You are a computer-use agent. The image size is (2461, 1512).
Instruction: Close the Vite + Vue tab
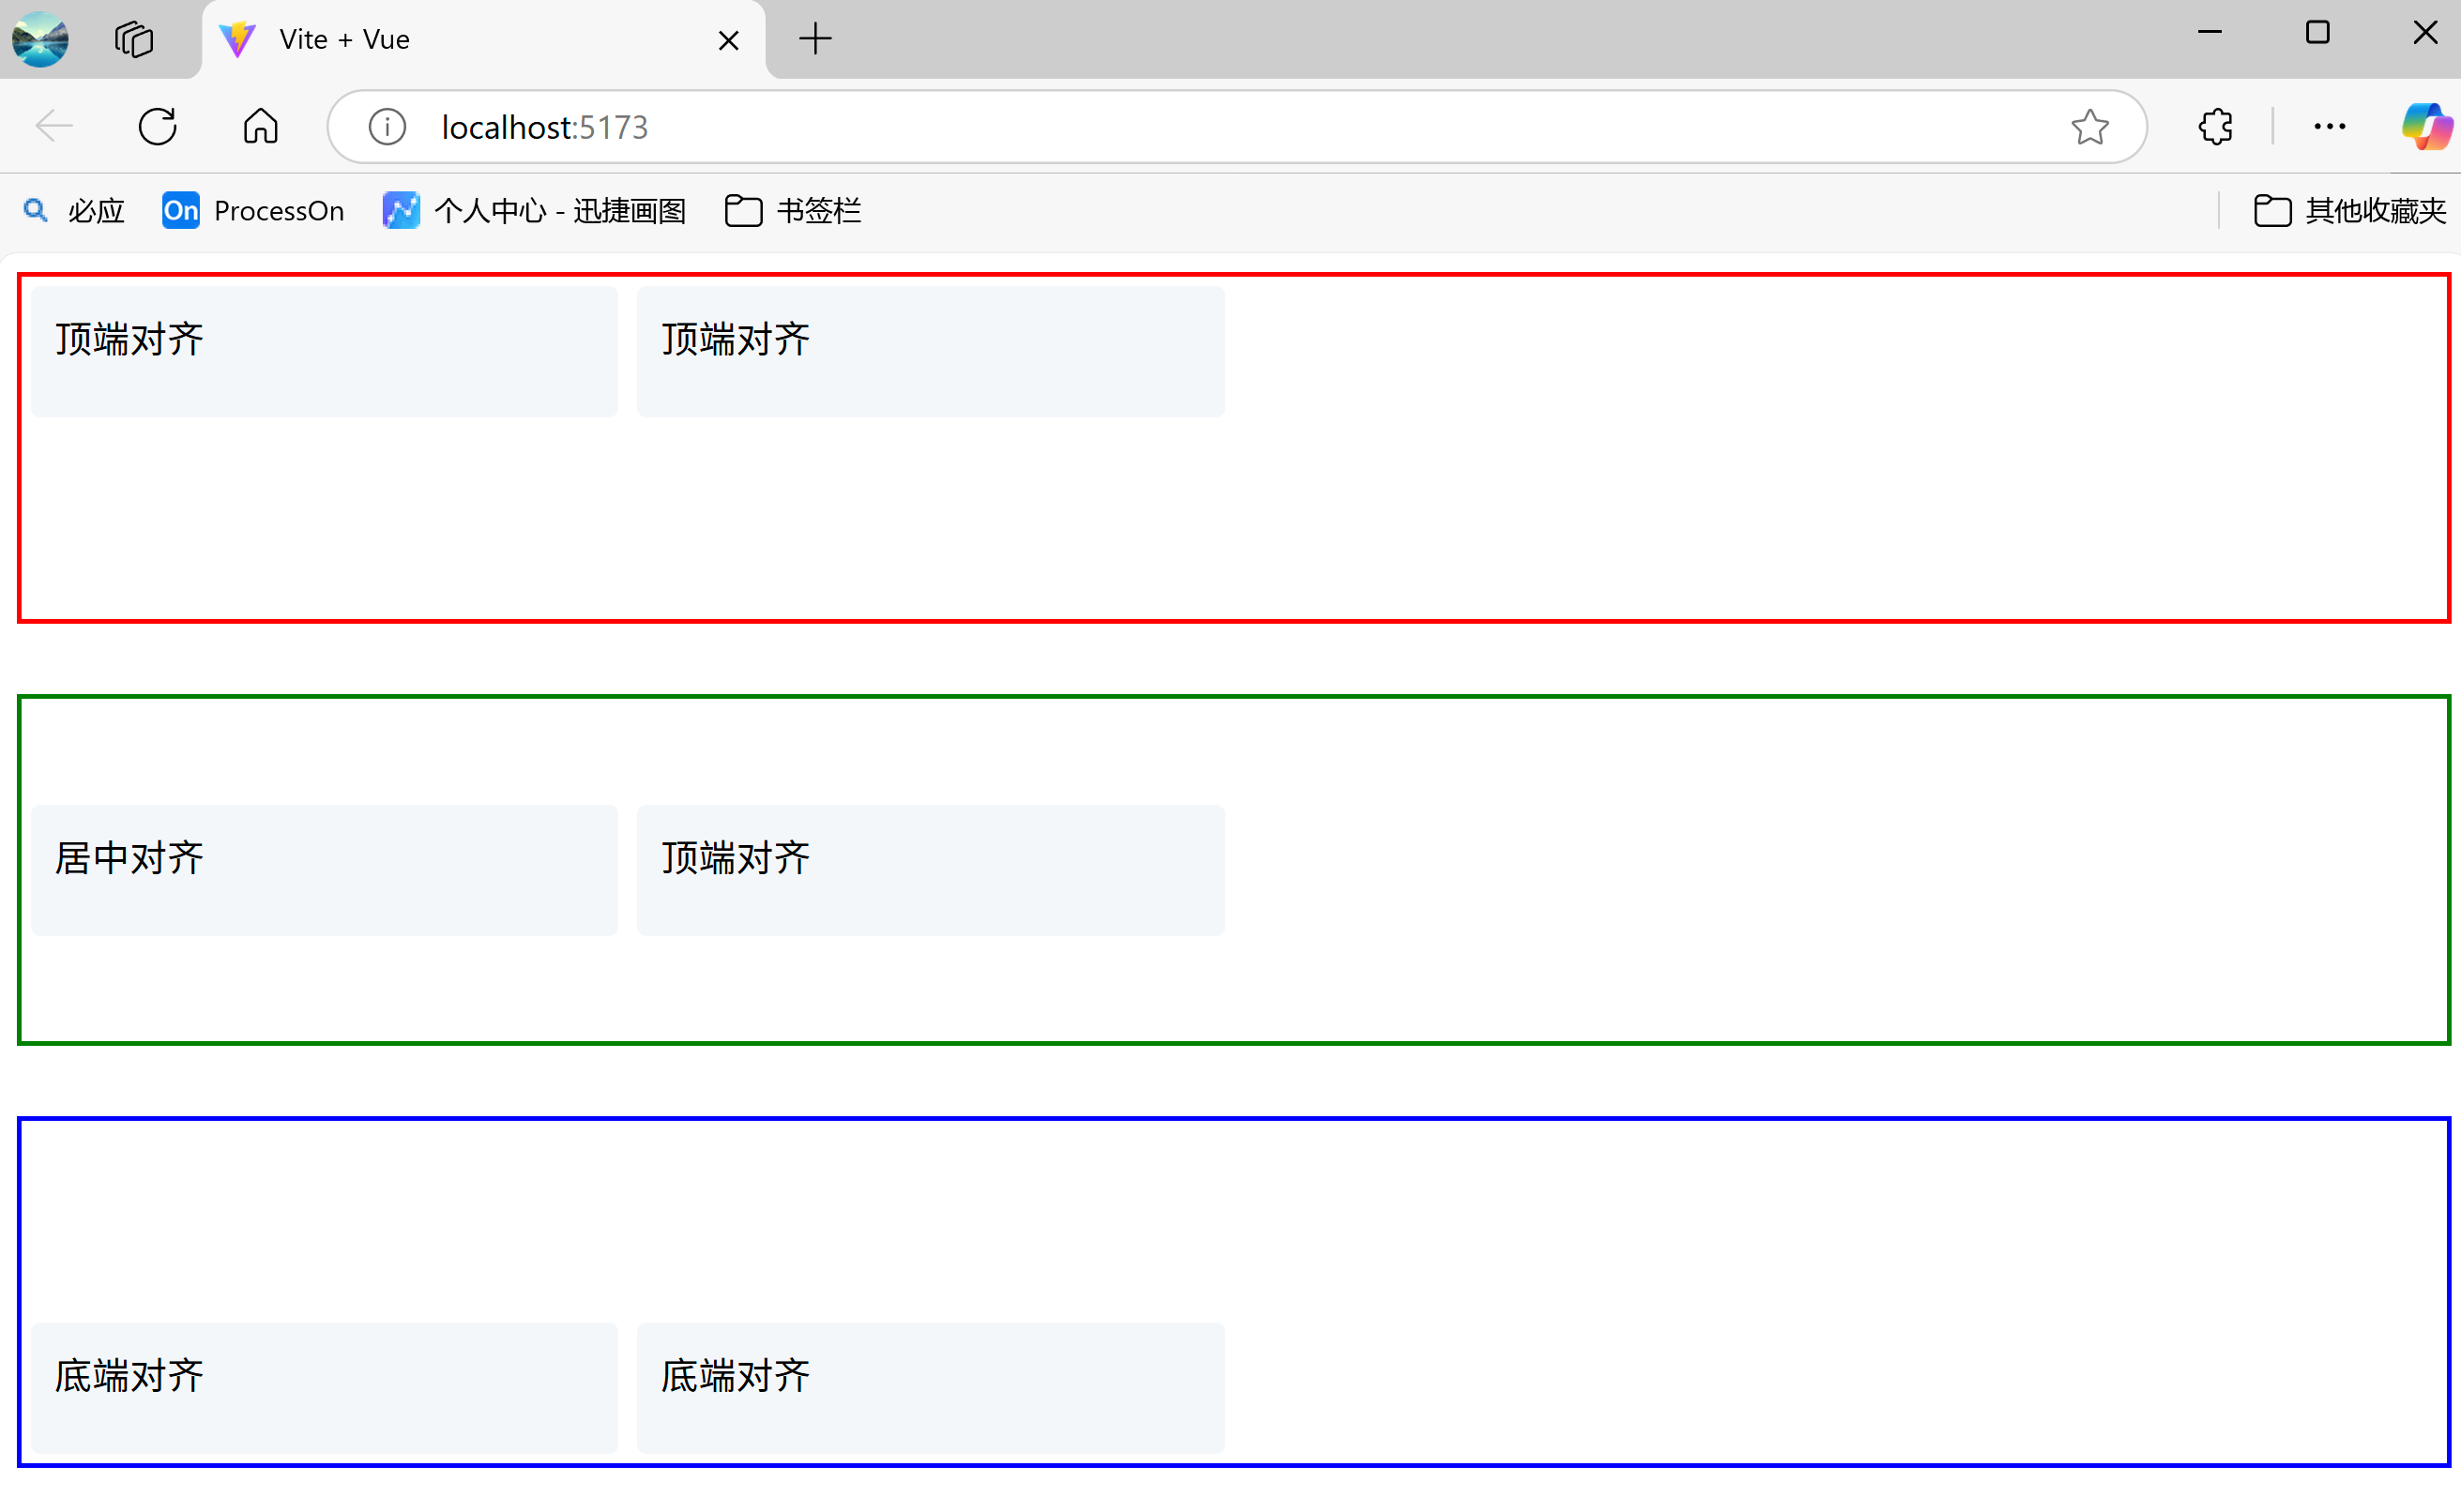728,41
